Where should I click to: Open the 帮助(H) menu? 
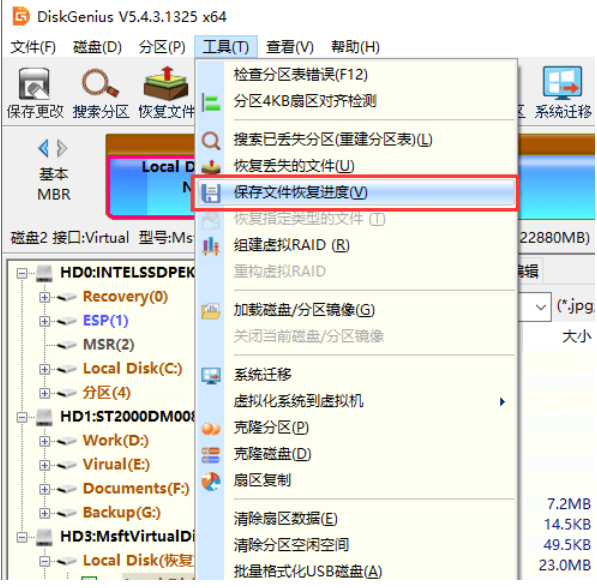click(x=355, y=47)
